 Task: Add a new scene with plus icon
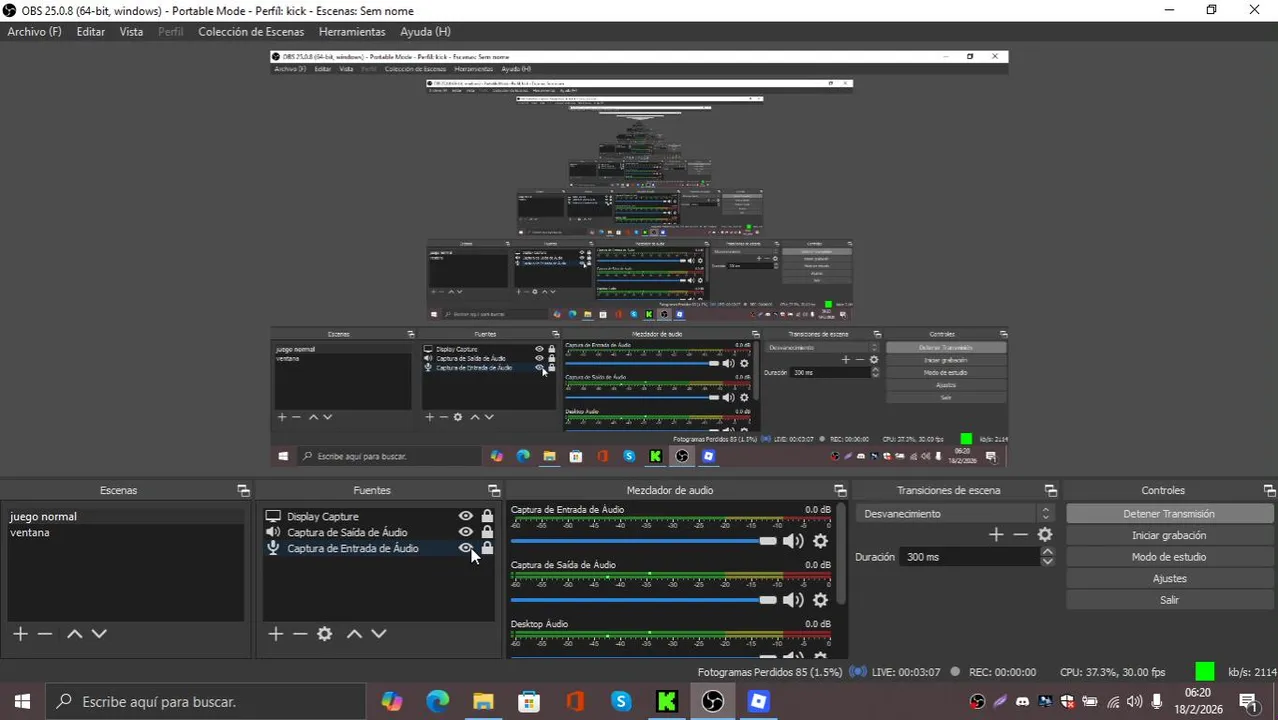pyautogui.click(x=20, y=634)
